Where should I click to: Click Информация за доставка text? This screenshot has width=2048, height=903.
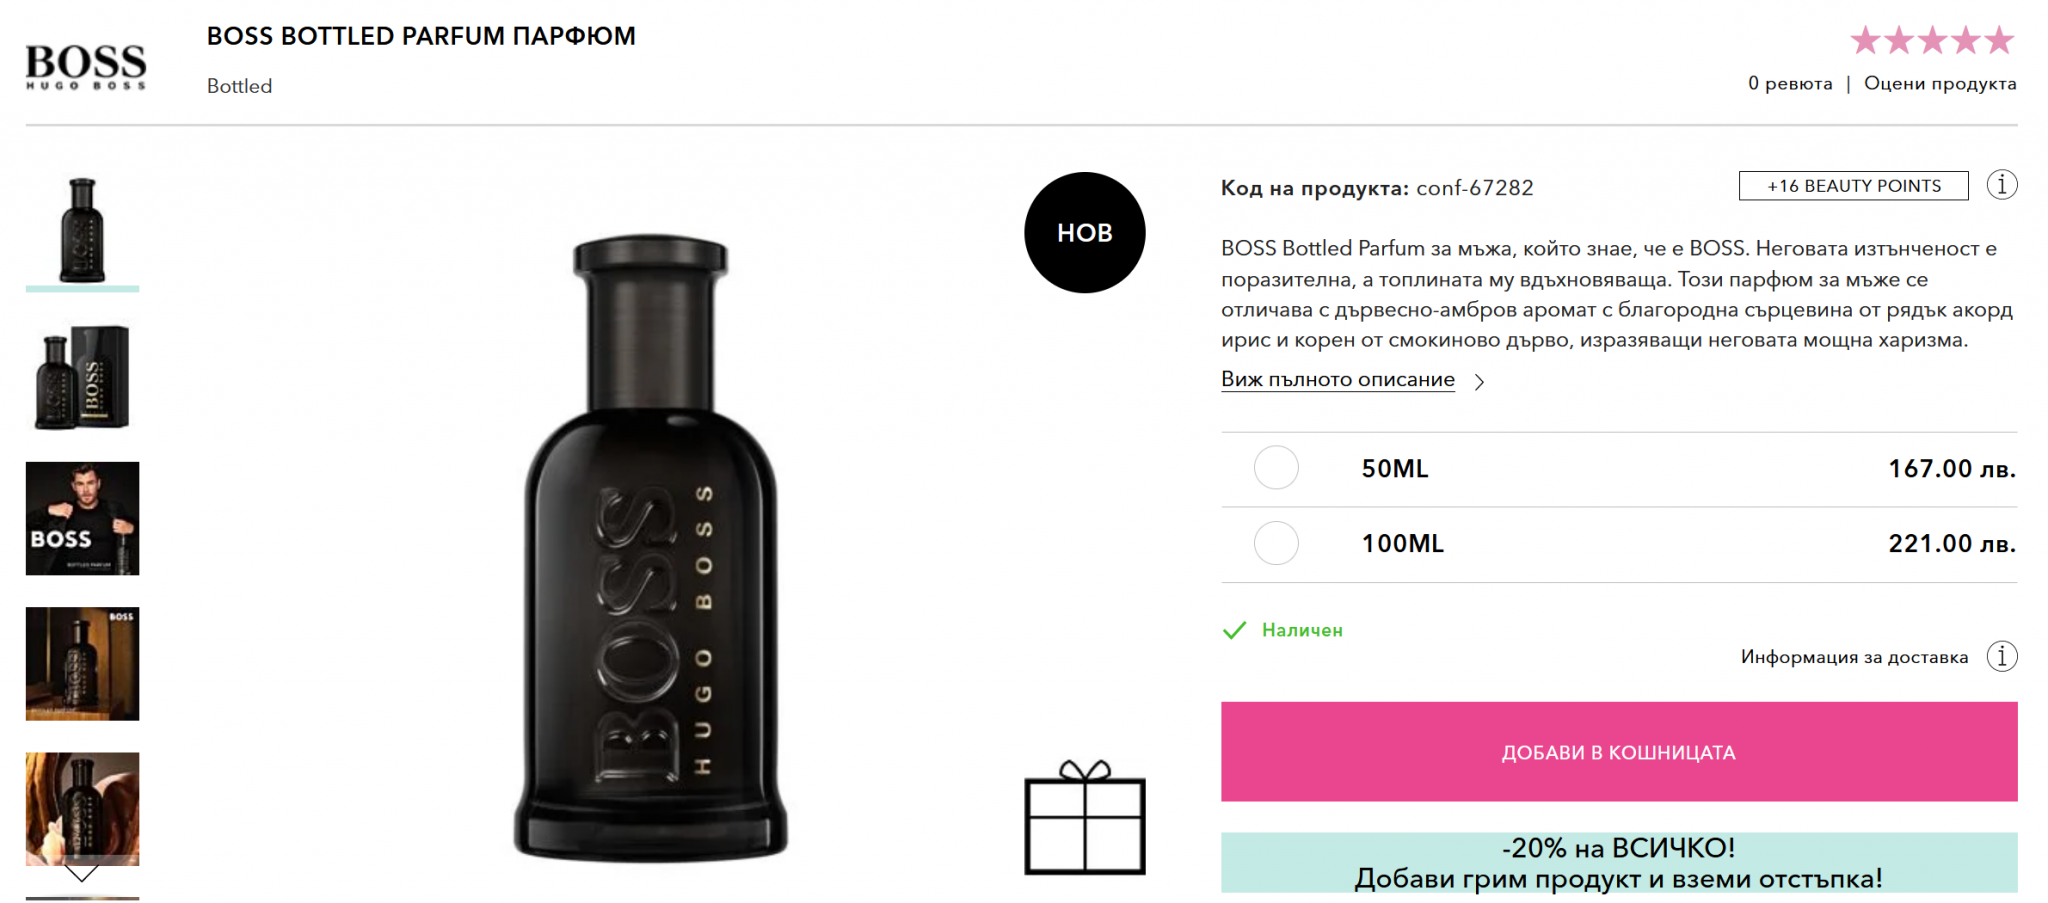click(1854, 657)
